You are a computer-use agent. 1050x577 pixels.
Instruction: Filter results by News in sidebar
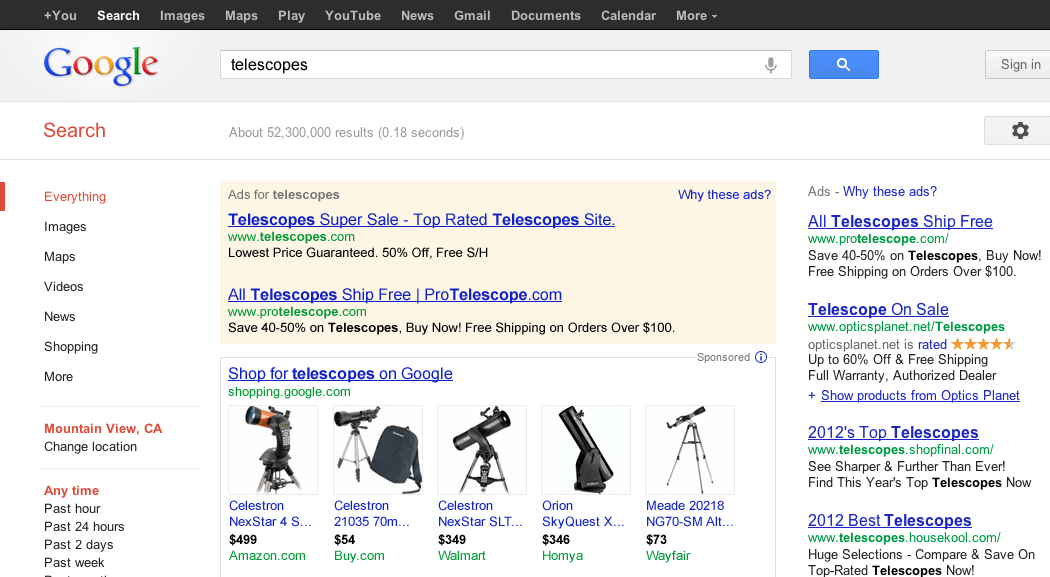[60, 317]
